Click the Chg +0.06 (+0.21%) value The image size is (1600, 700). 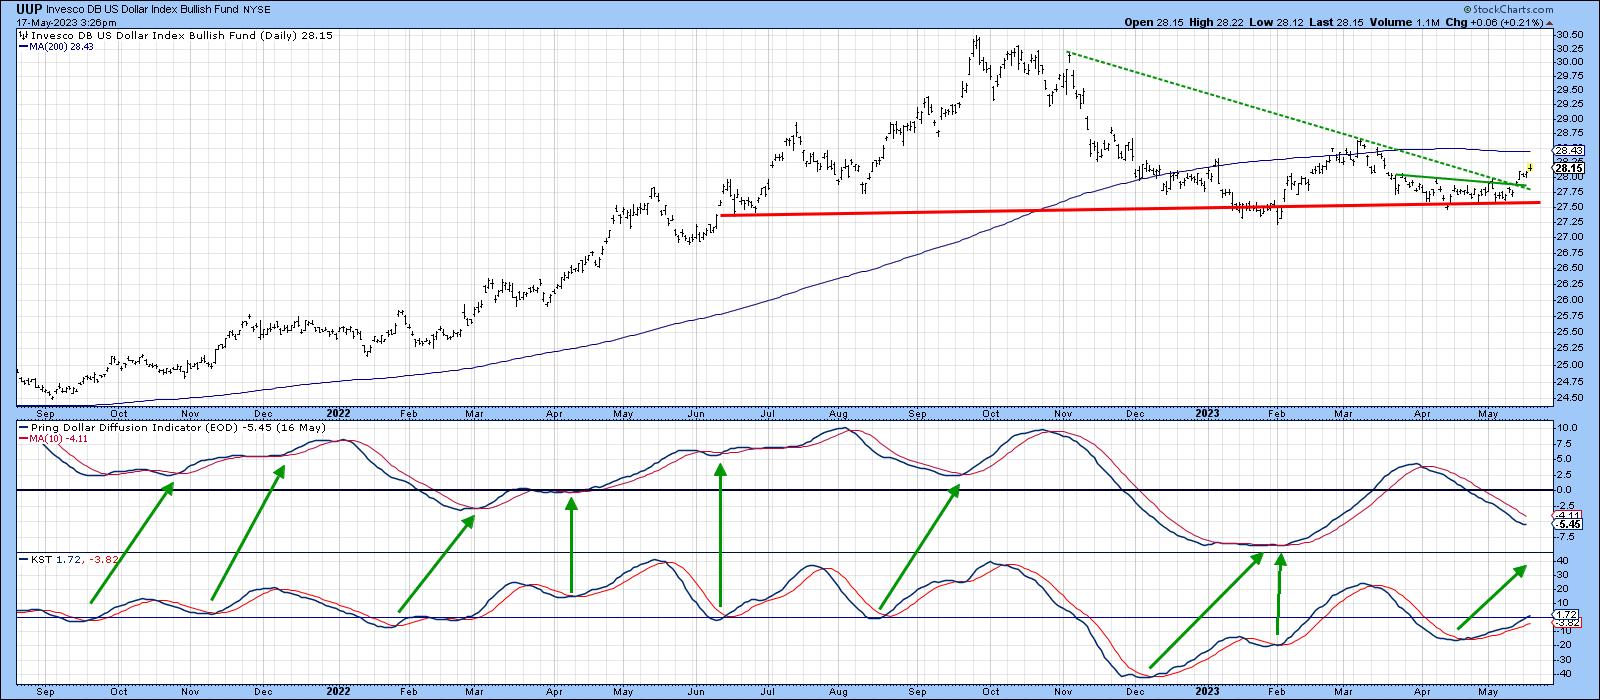point(1494,20)
